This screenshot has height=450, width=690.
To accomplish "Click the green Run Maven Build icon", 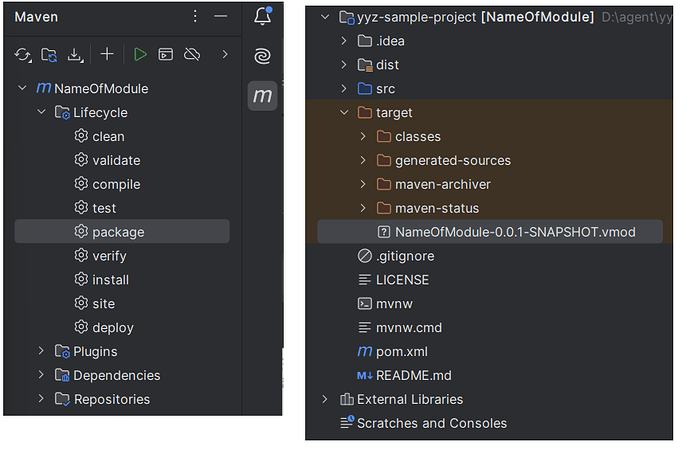I will (x=140, y=55).
